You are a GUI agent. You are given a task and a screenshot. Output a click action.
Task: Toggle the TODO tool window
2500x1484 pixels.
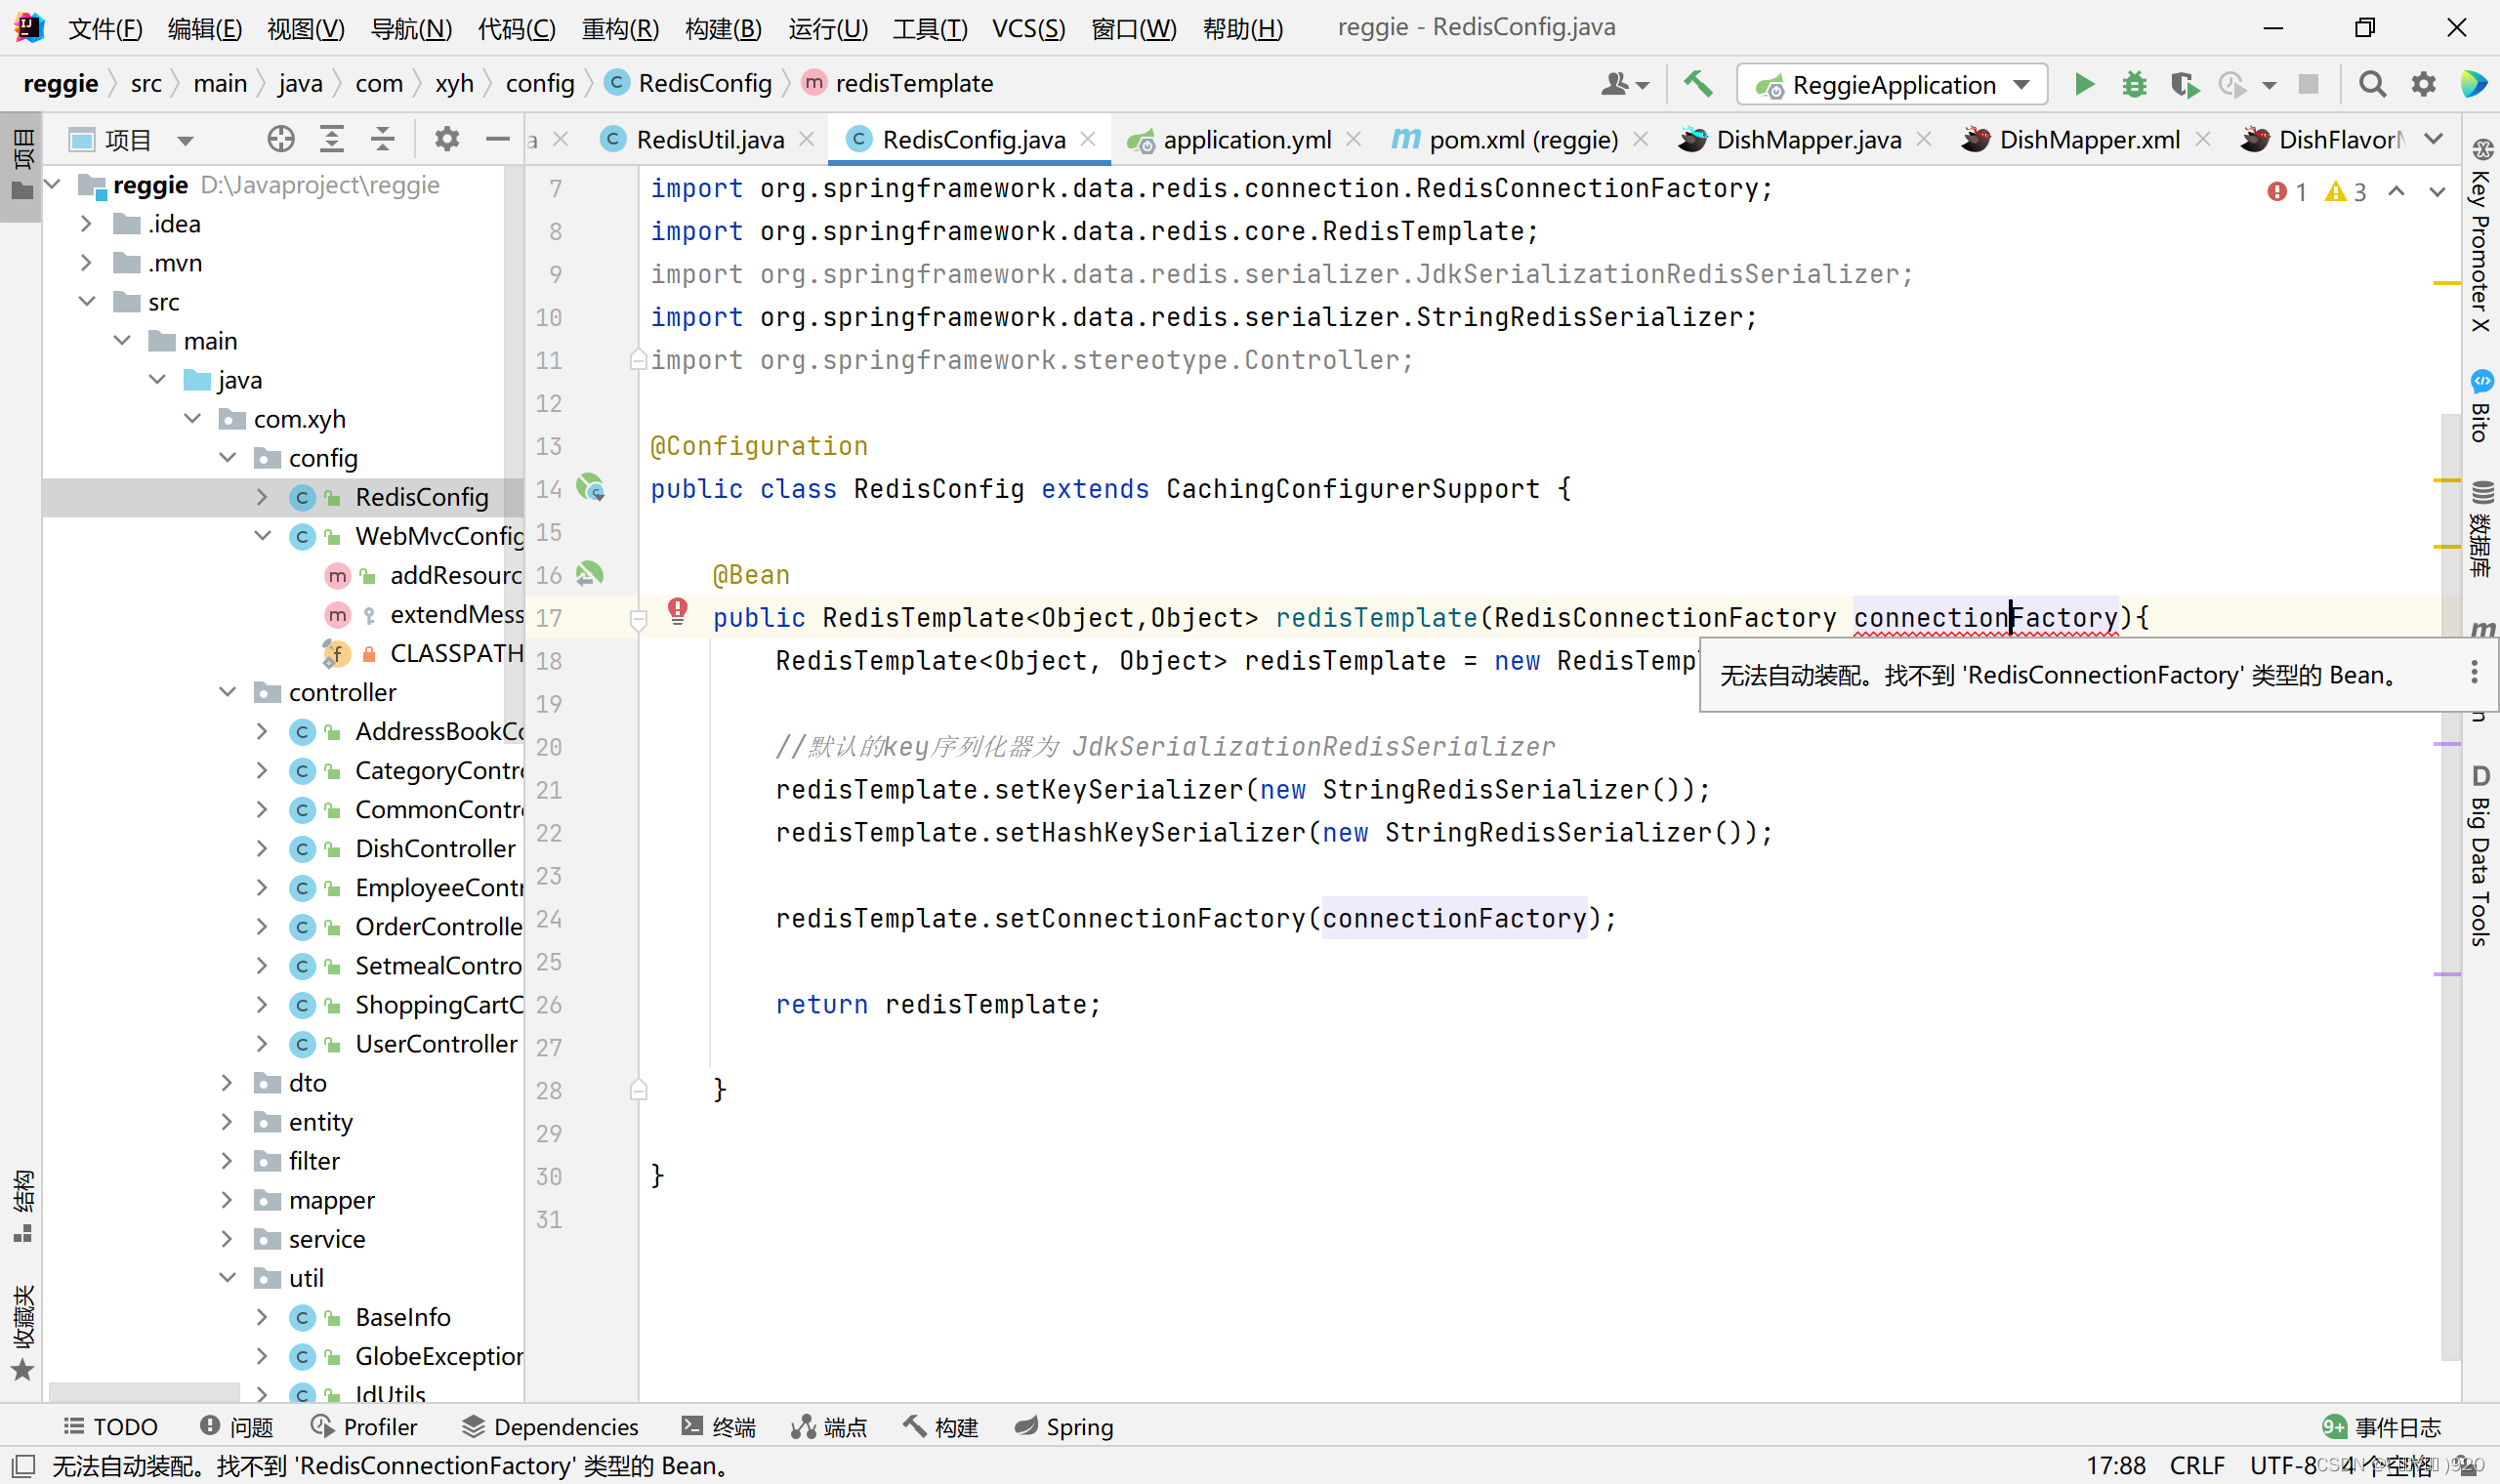[x=111, y=1427]
